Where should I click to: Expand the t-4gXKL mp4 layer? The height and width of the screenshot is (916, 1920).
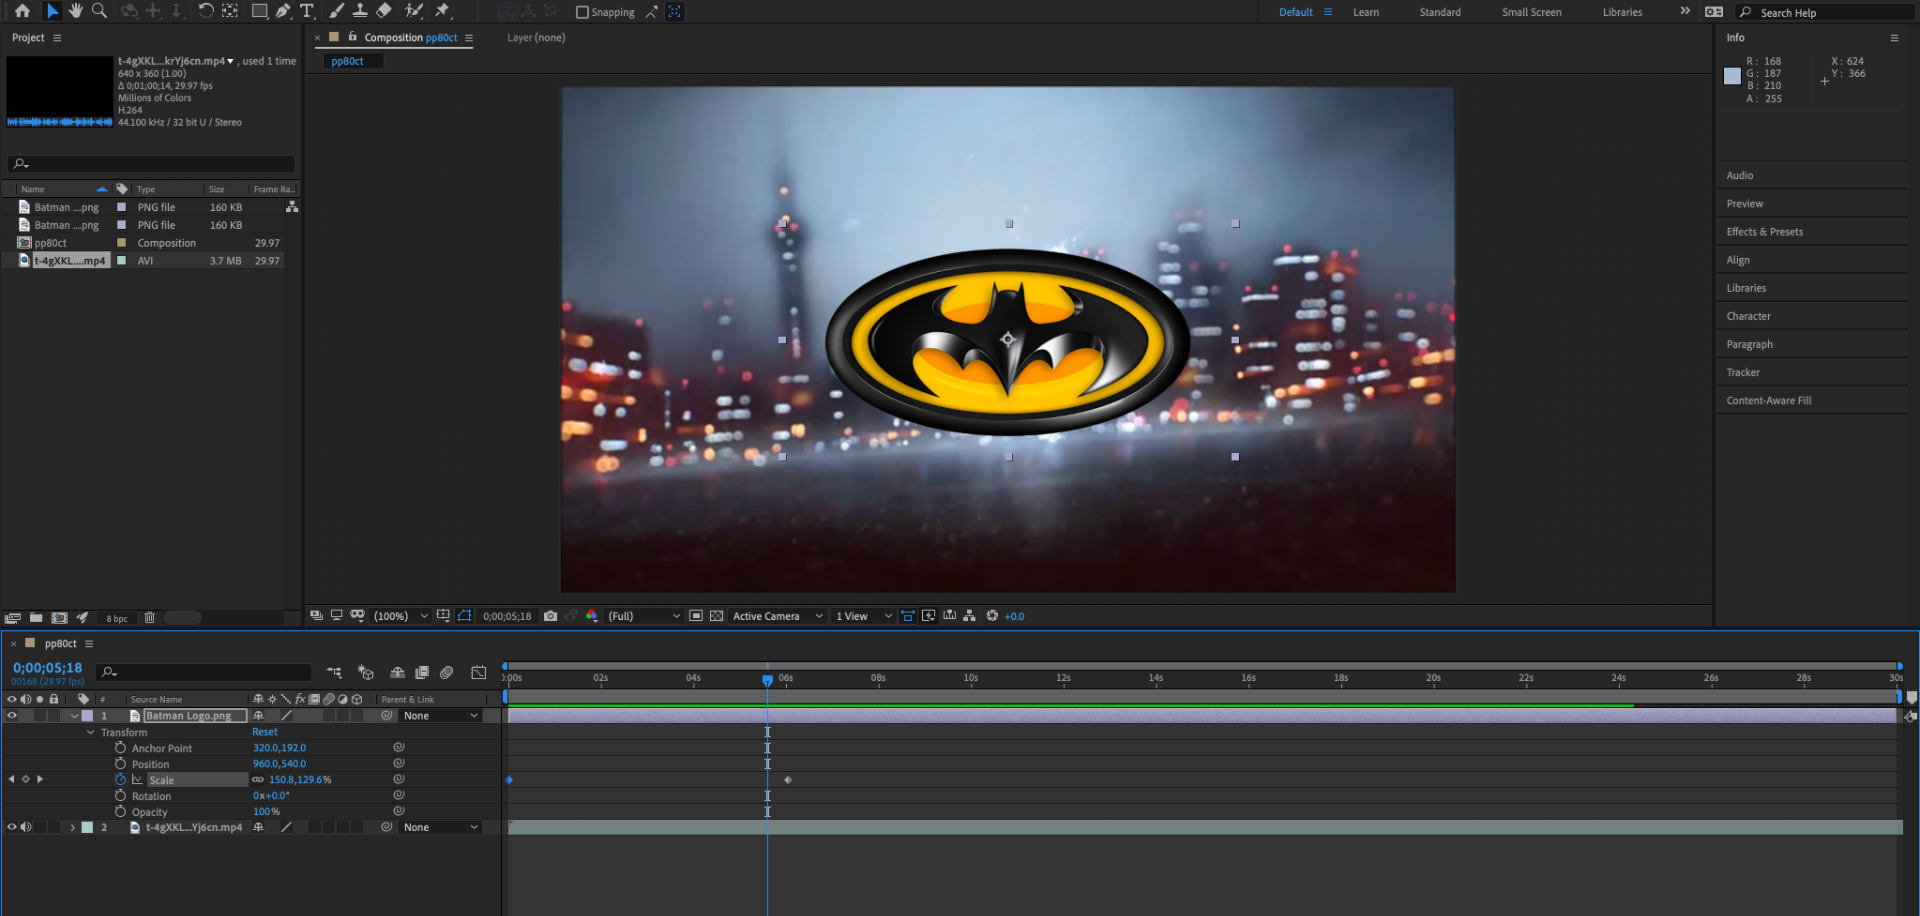pyautogui.click(x=72, y=828)
